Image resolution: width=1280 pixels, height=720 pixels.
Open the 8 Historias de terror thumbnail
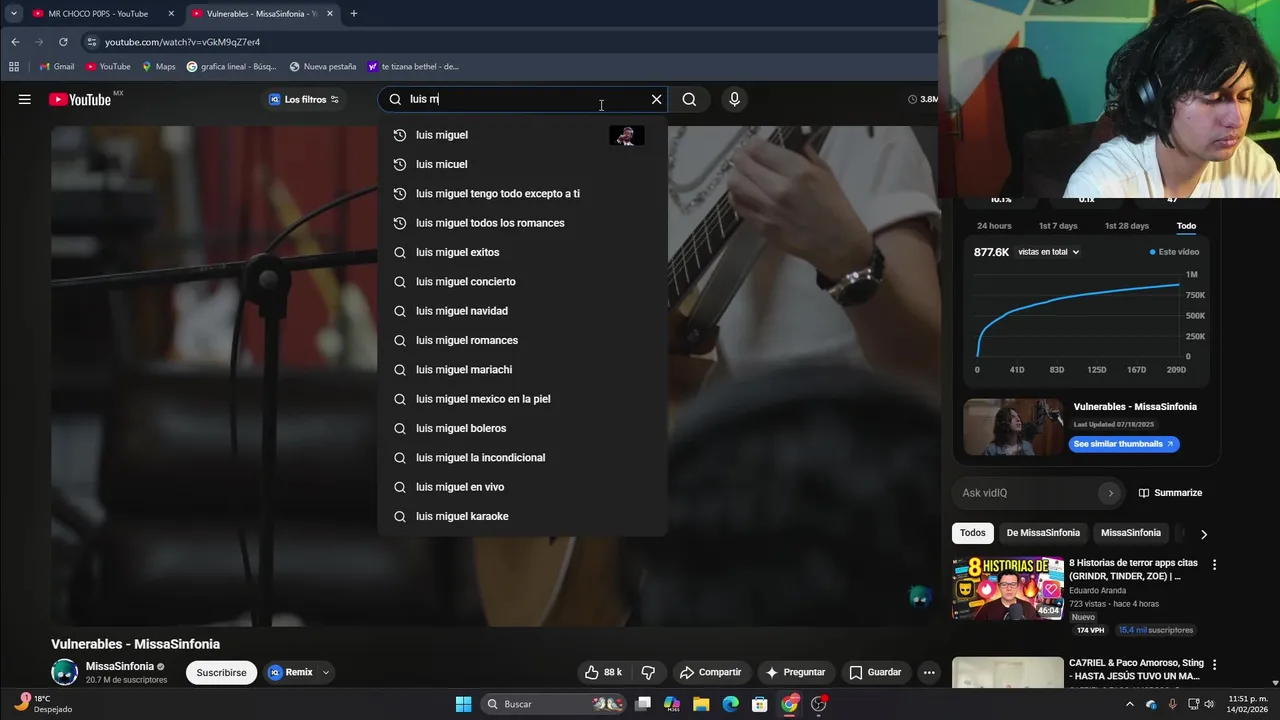[x=1008, y=588]
